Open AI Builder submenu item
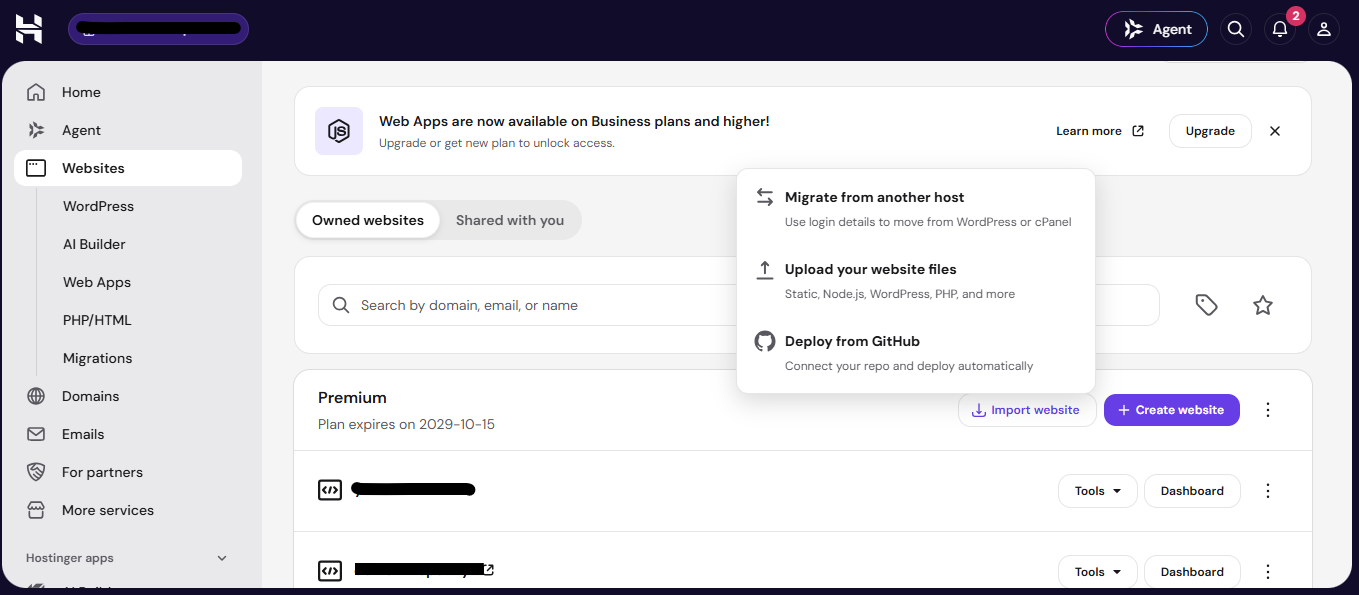1359x595 pixels. (x=94, y=244)
